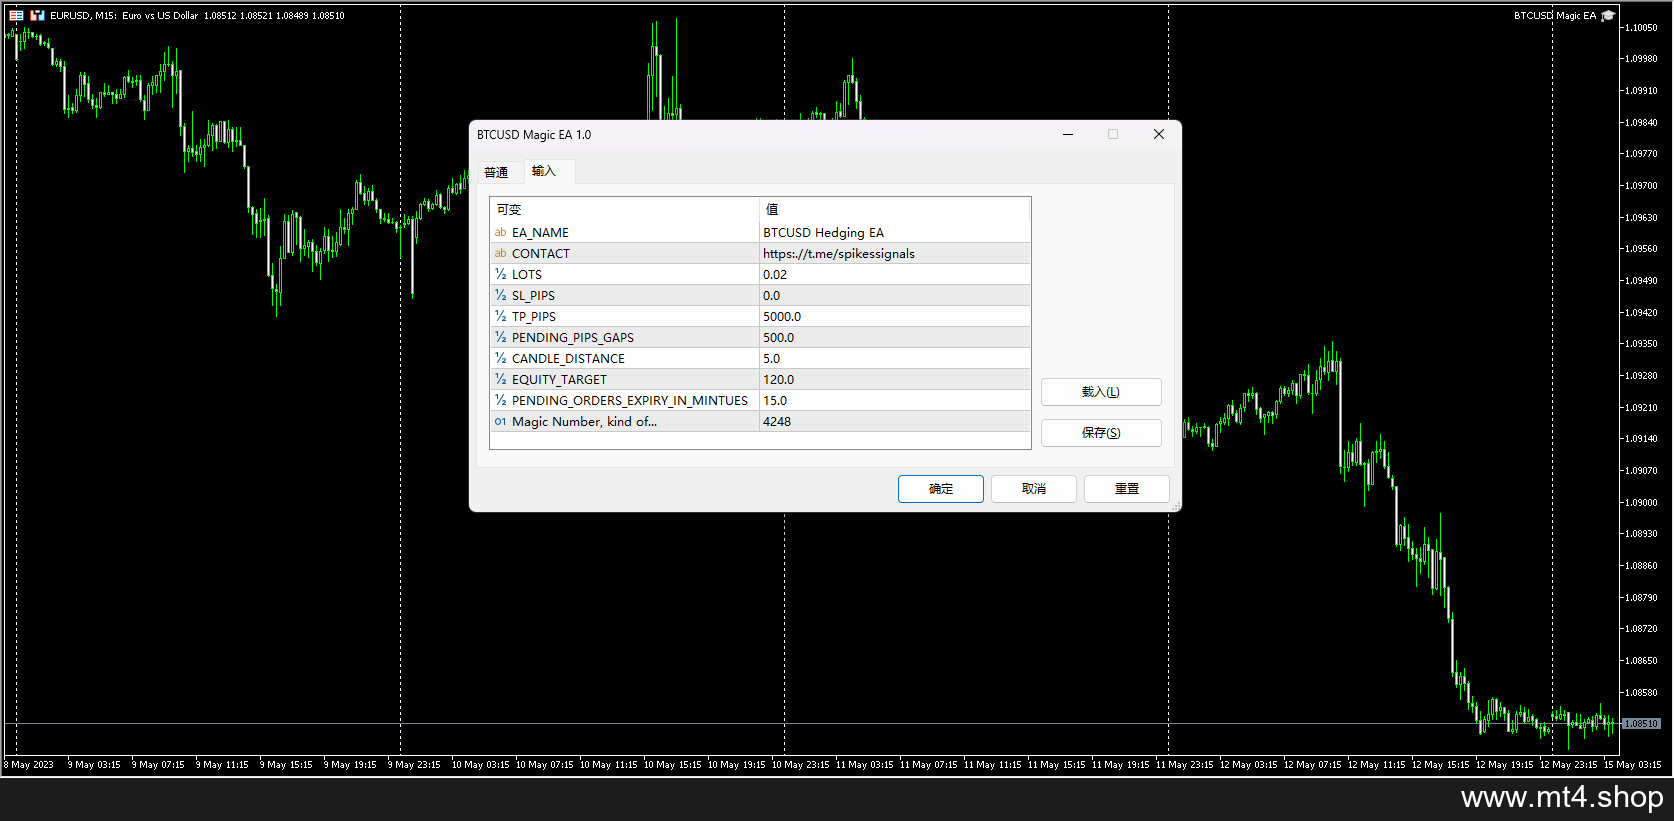Viewport: 1674px width, 821px height.
Task: Click the PENDING_ORDERS_EXPIRY_IN_MINTUES label
Action: 630,401
